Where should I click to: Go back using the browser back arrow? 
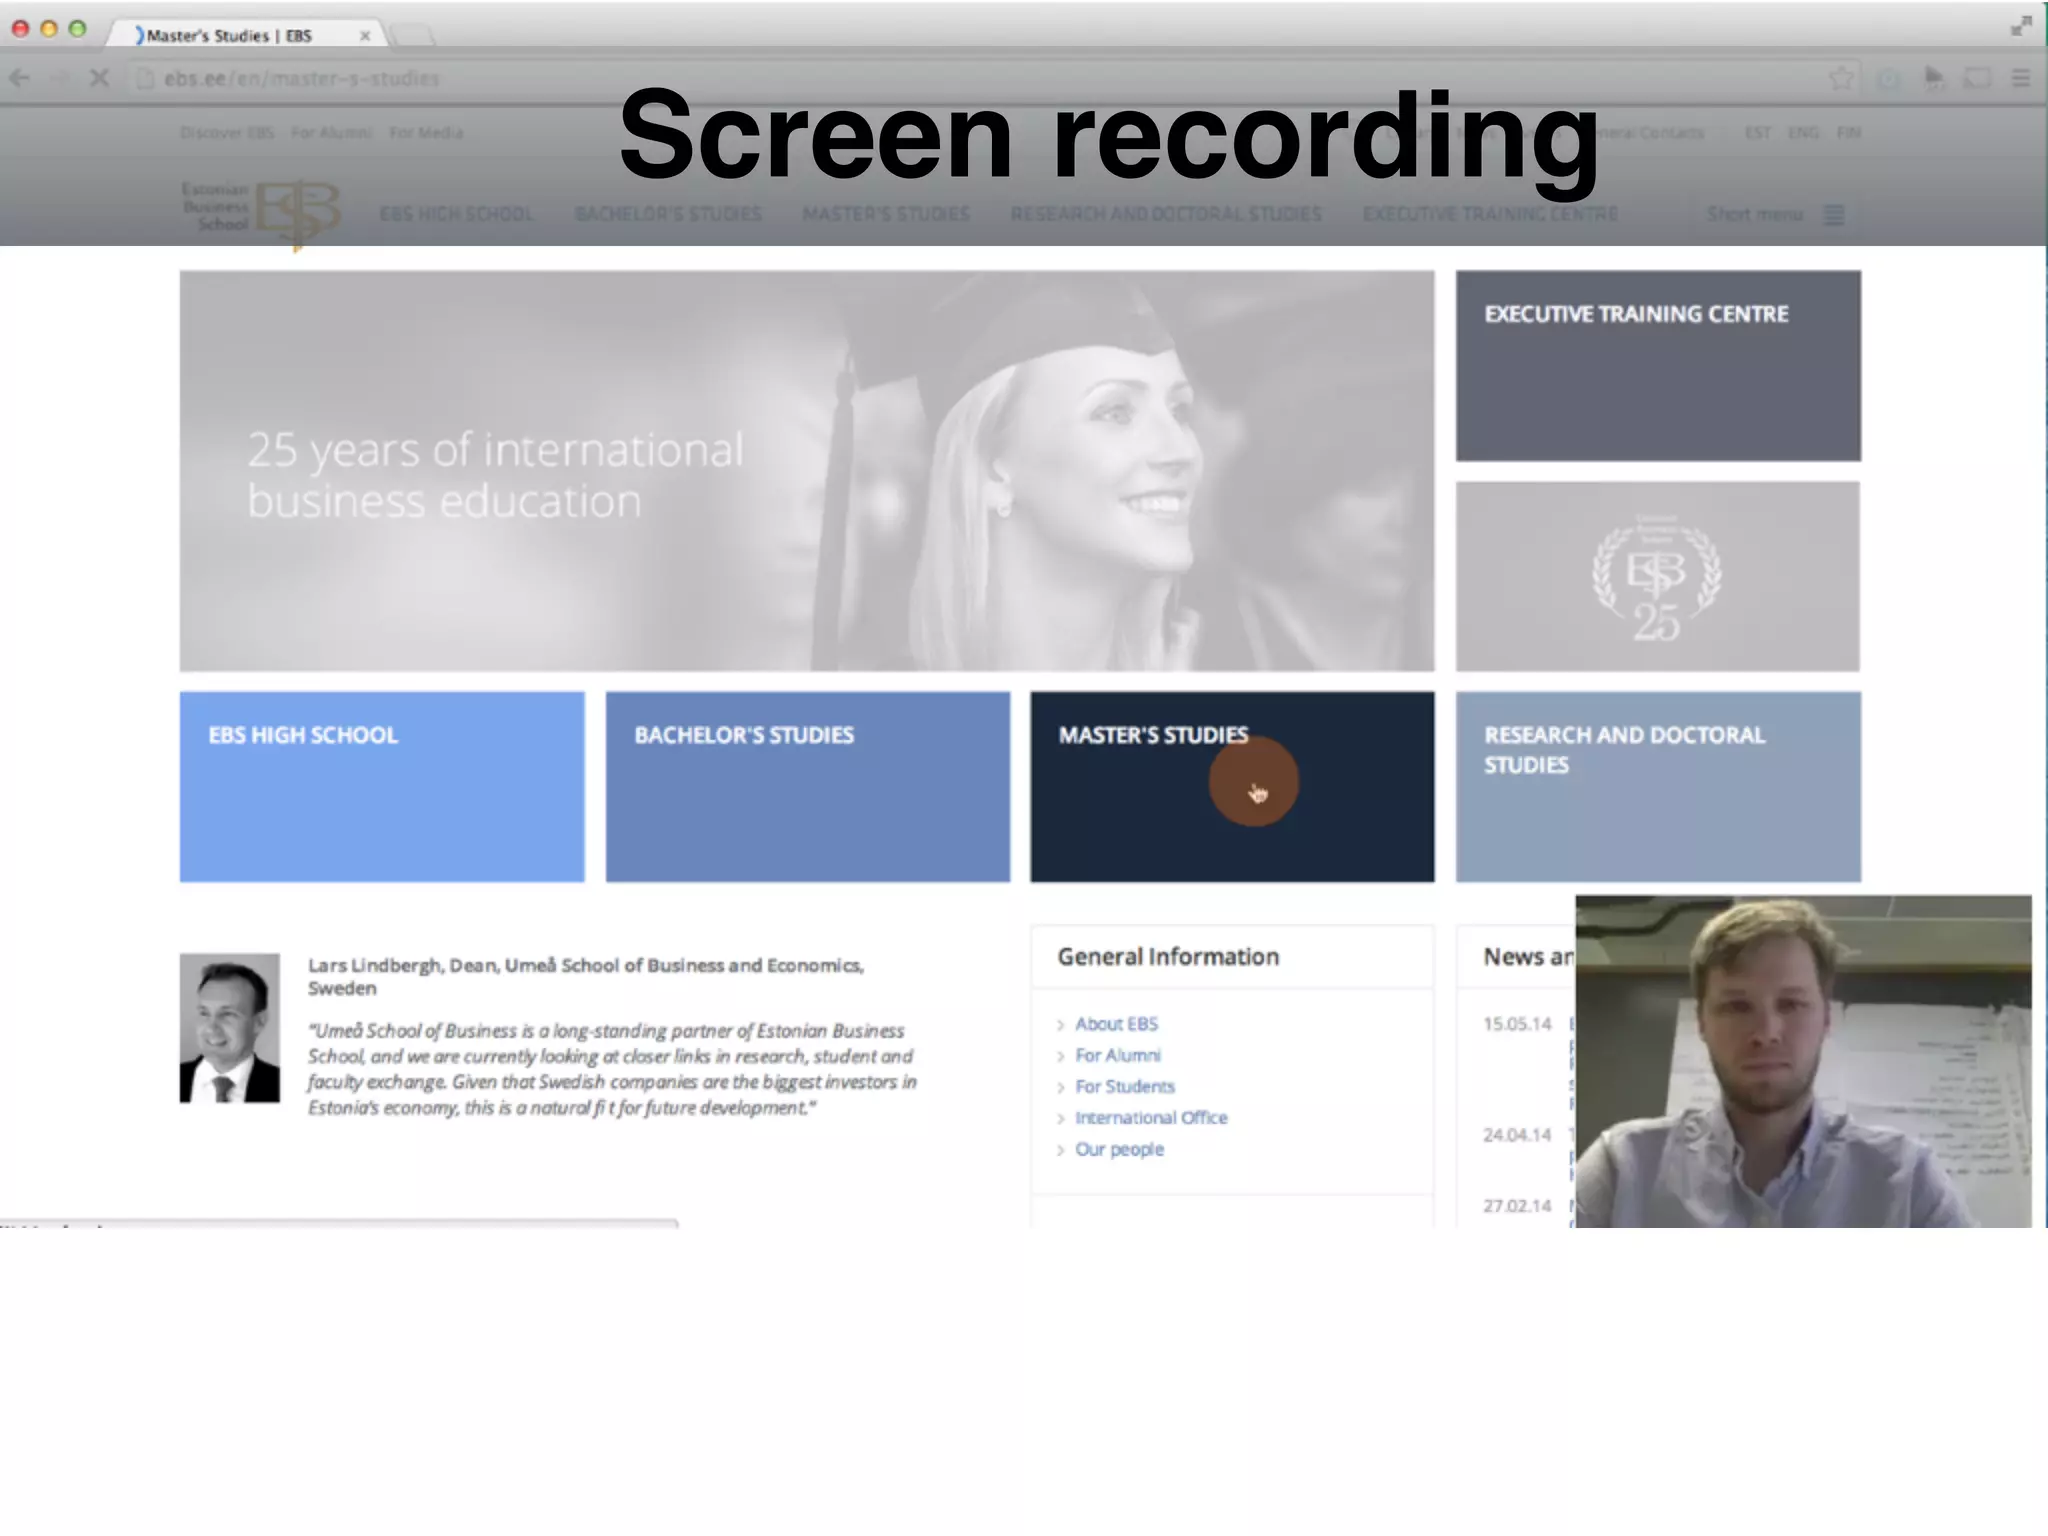point(20,78)
